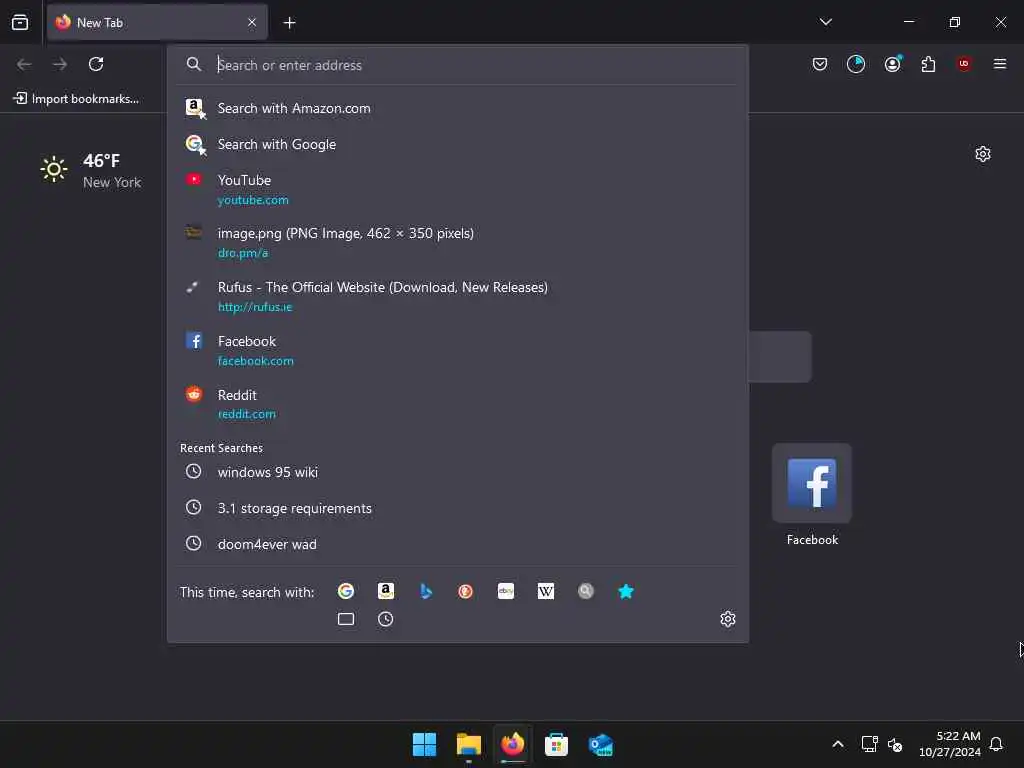Expand the list all tabs chevron
This screenshot has width=1024, height=768.
(825, 22)
